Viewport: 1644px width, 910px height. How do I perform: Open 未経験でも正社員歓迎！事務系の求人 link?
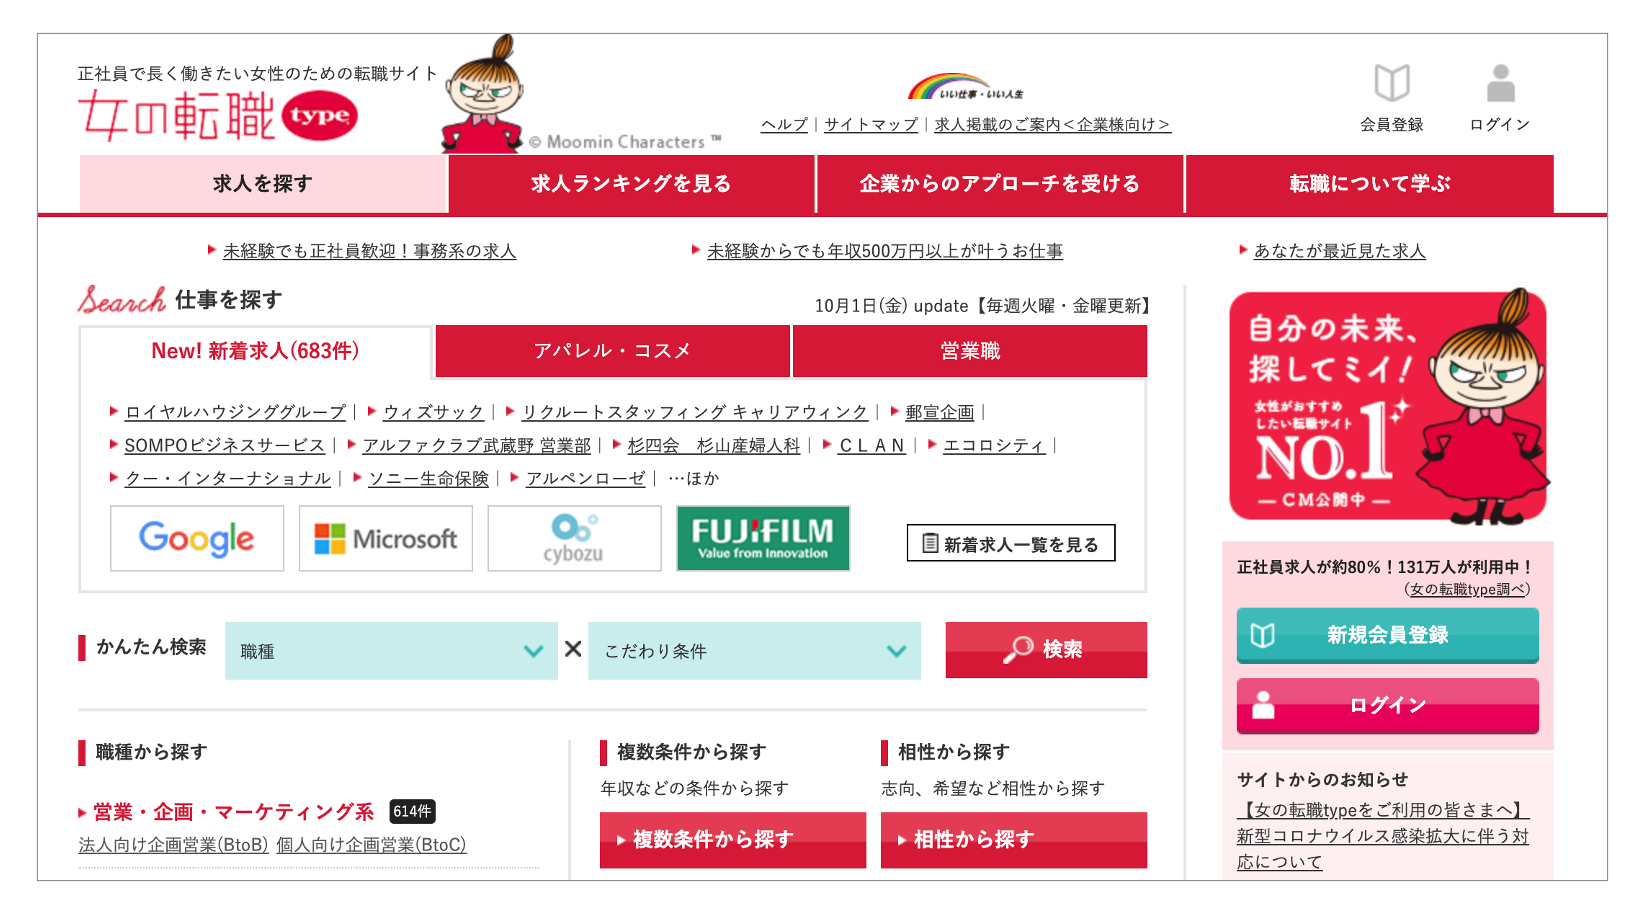click(369, 251)
